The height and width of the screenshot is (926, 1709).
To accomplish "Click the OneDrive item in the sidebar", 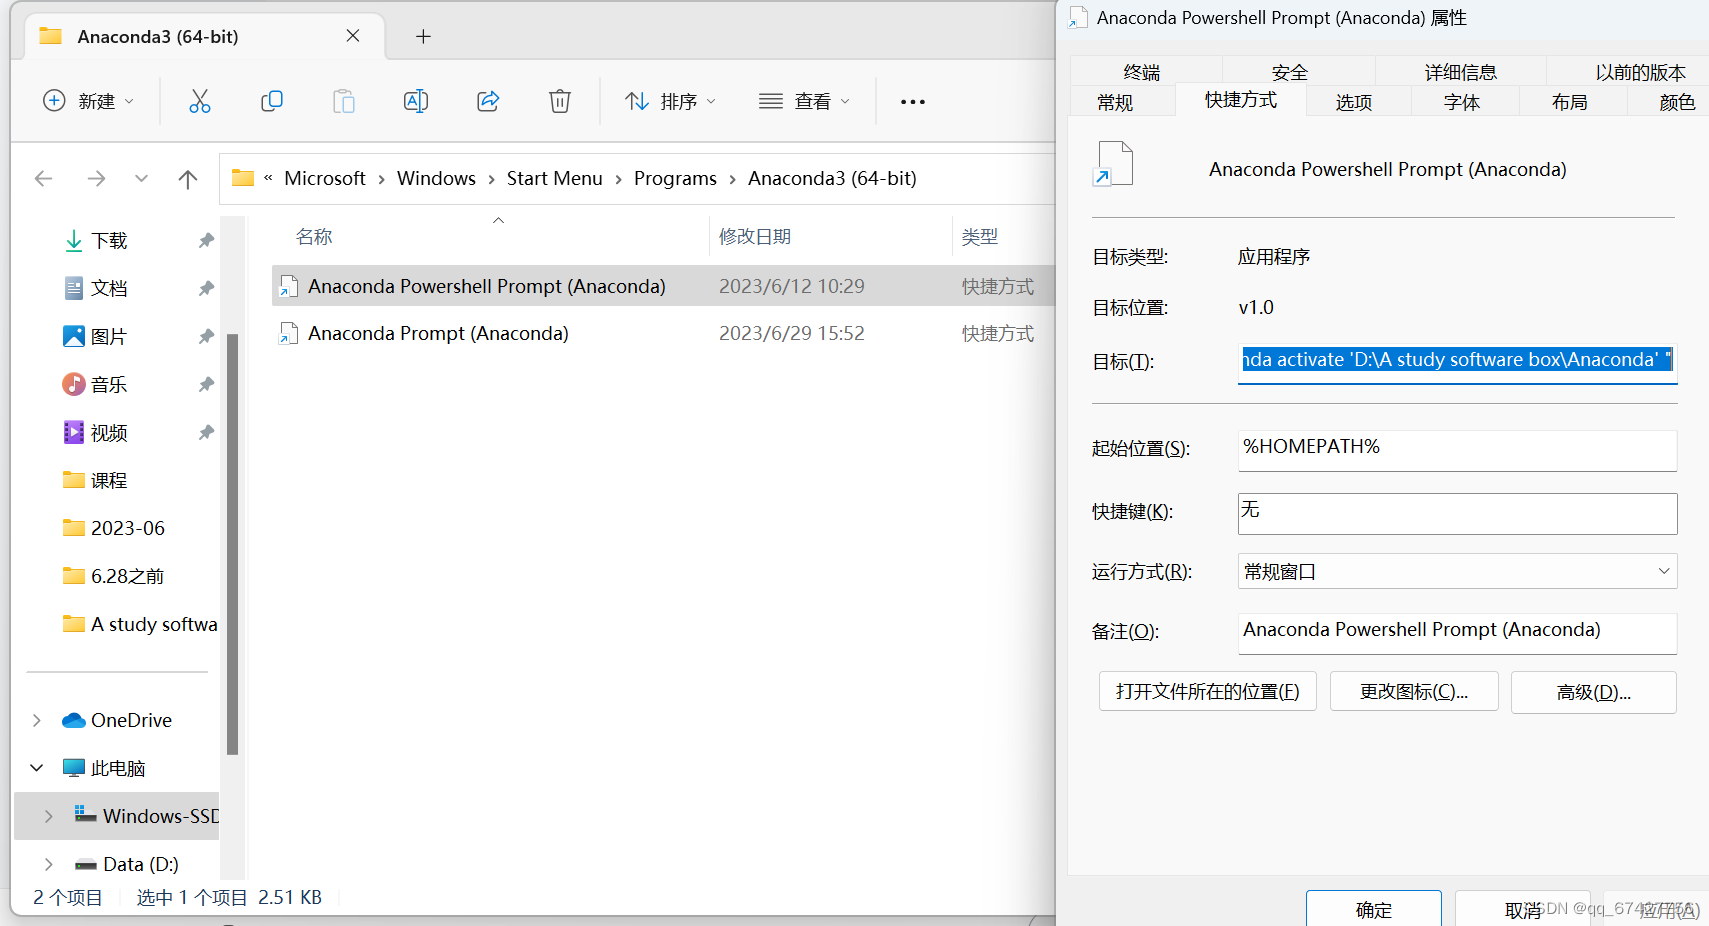I will [x=131, y=719].
